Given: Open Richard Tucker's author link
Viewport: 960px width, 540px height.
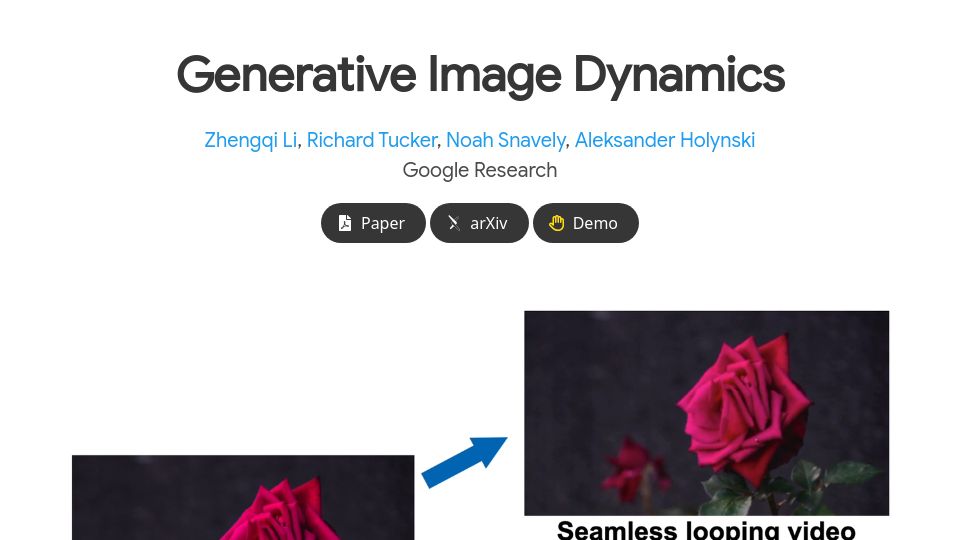Looking at the screenshot, I should (372, 140).
